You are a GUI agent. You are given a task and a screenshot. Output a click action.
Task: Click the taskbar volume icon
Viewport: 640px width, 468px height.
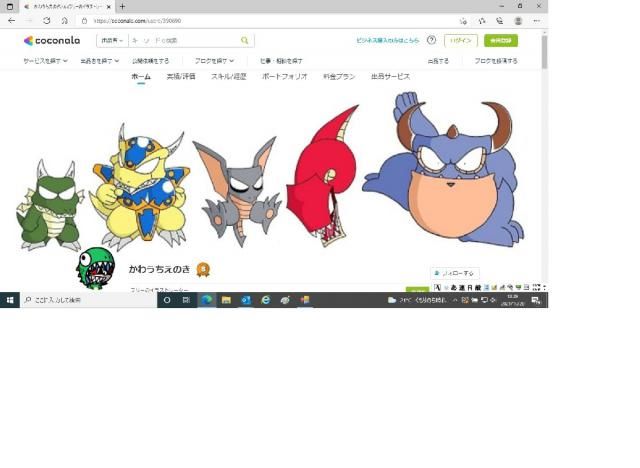tap(493, 300)
